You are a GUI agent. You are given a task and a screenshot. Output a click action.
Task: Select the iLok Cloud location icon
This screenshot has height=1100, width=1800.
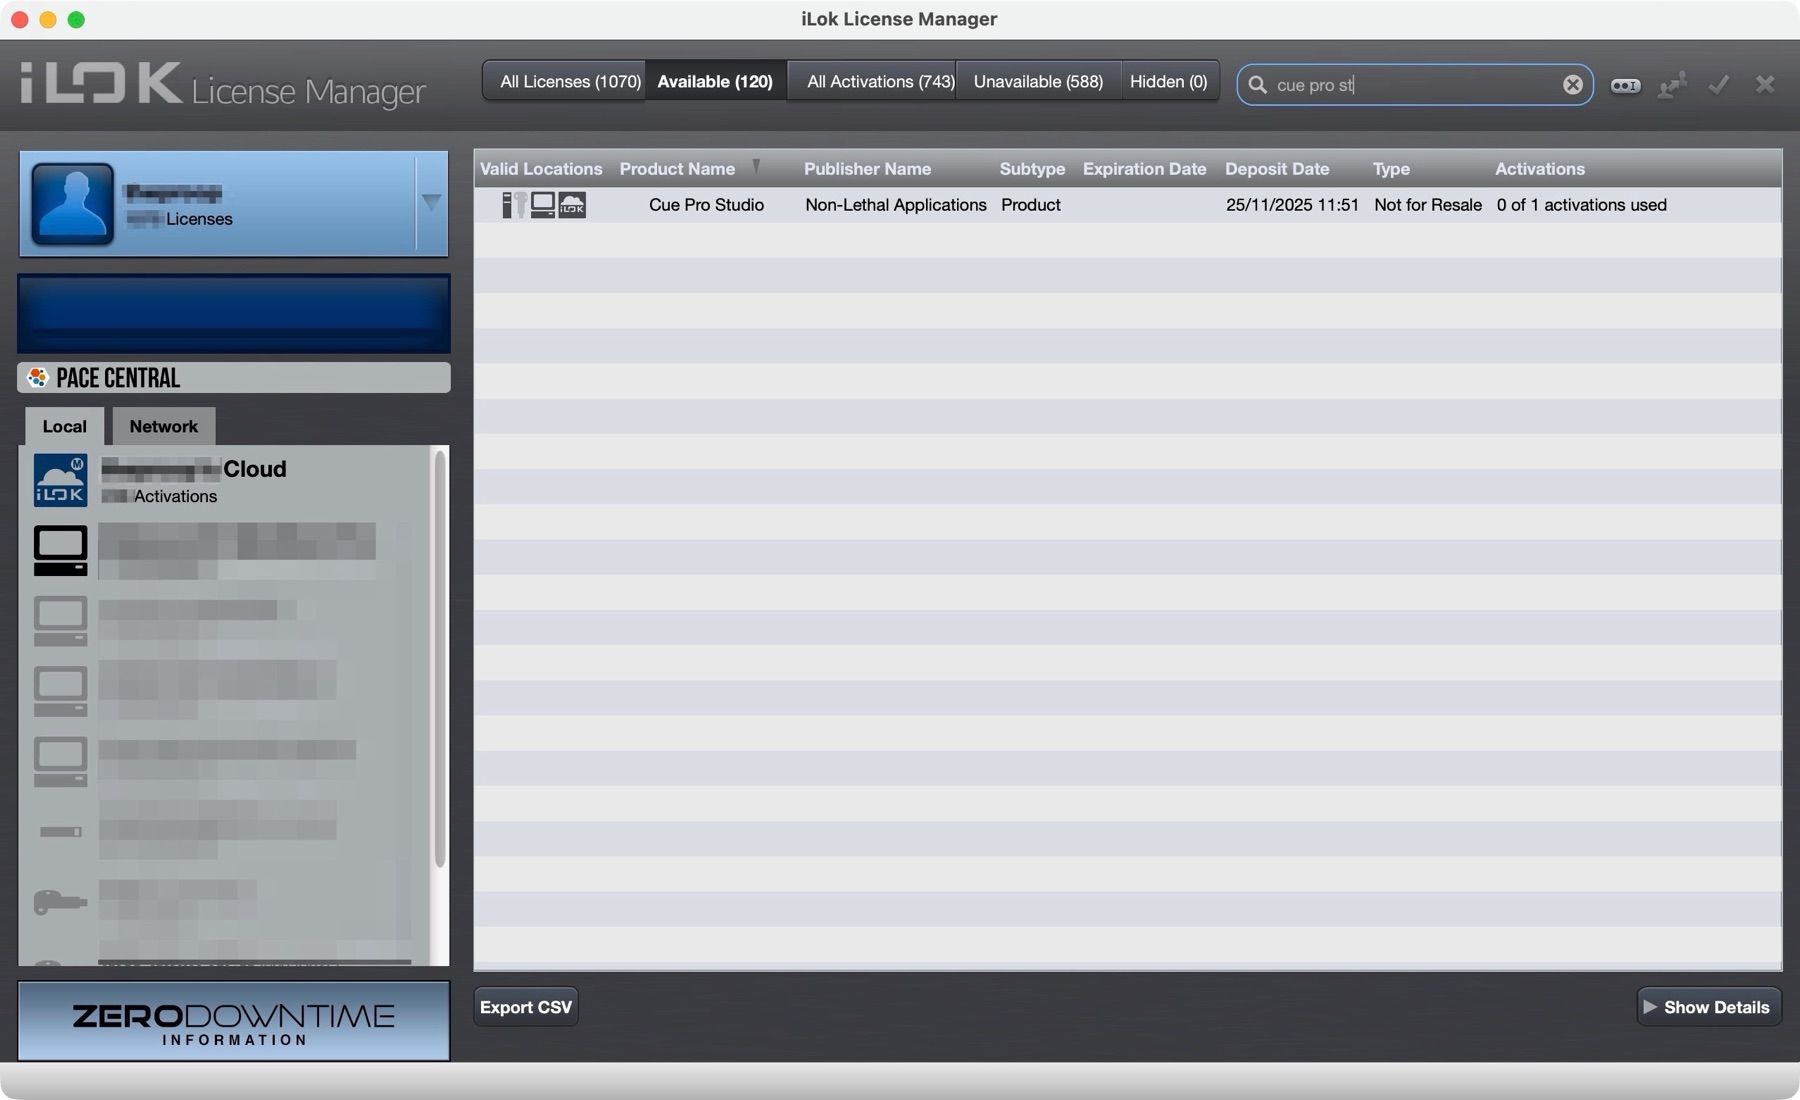pyautogui.click(x=60, y=480)
